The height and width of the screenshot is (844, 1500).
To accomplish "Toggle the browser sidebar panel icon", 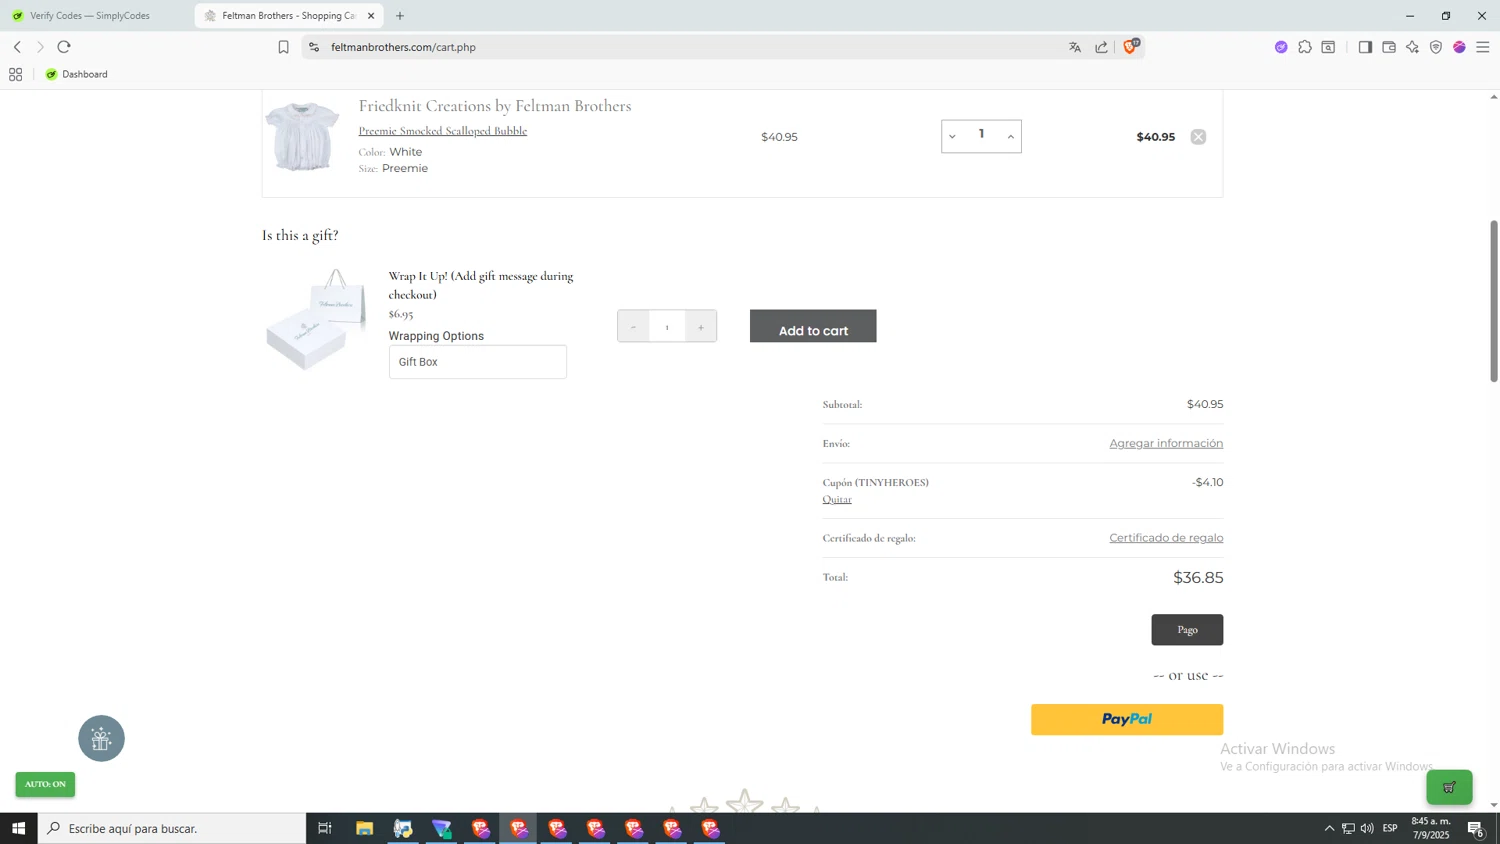I will pos(1365,47).
